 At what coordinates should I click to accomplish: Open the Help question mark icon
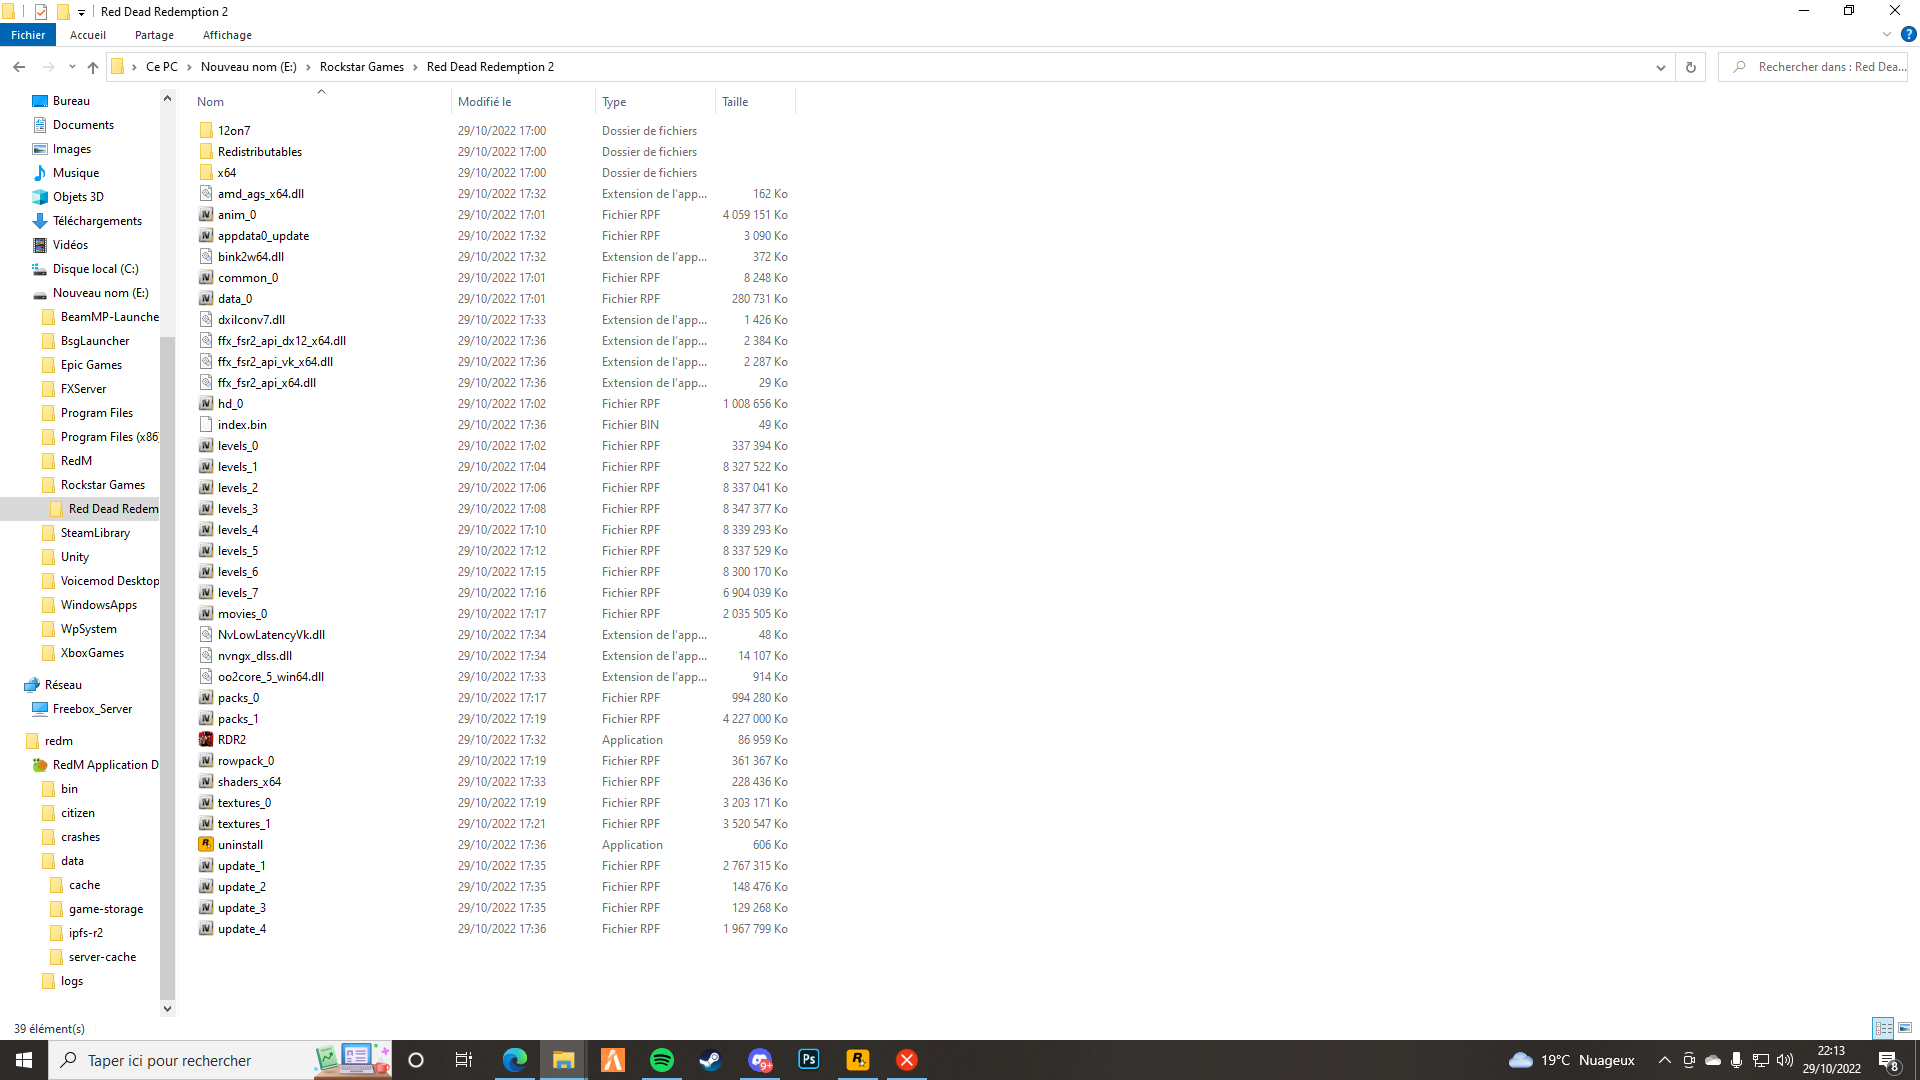[1908, 34]
